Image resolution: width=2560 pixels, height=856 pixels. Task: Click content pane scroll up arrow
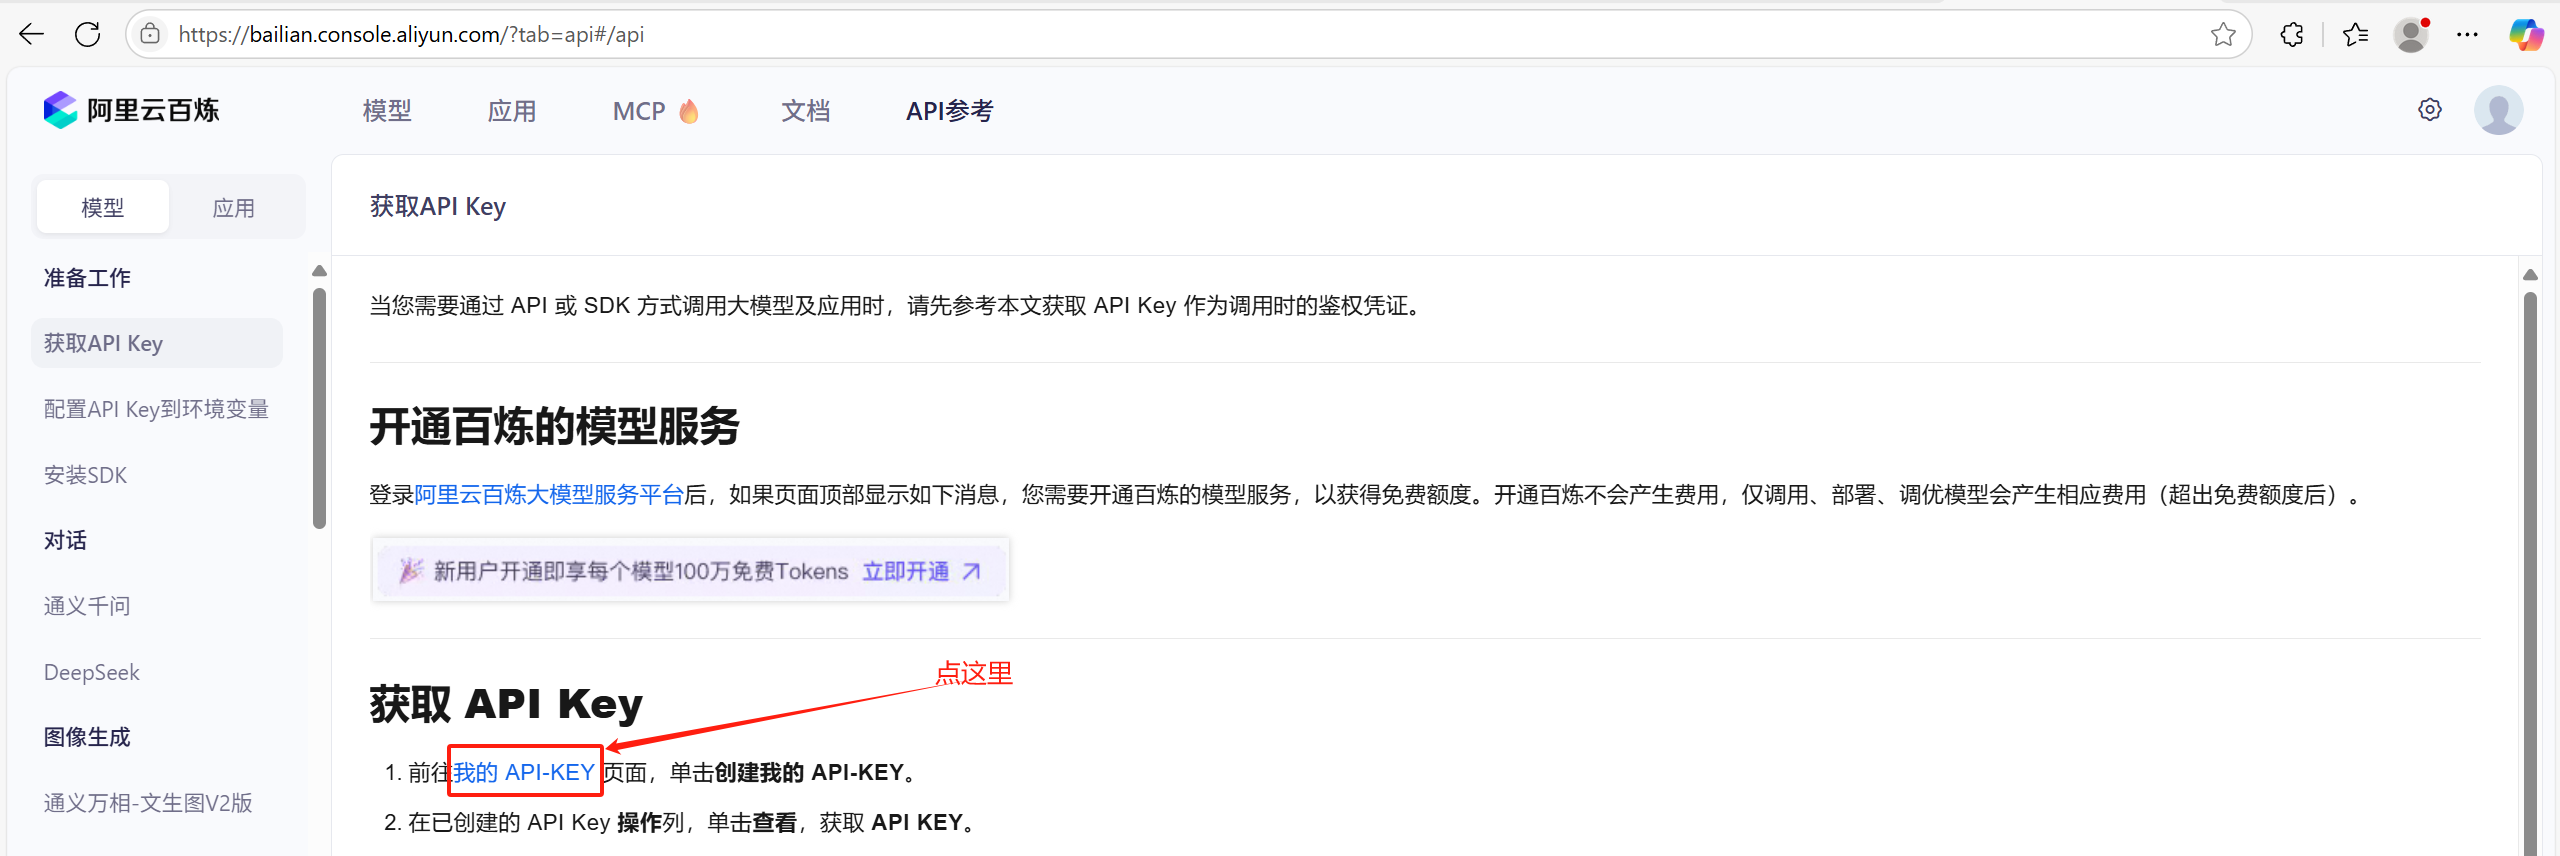pos(2530,275)
